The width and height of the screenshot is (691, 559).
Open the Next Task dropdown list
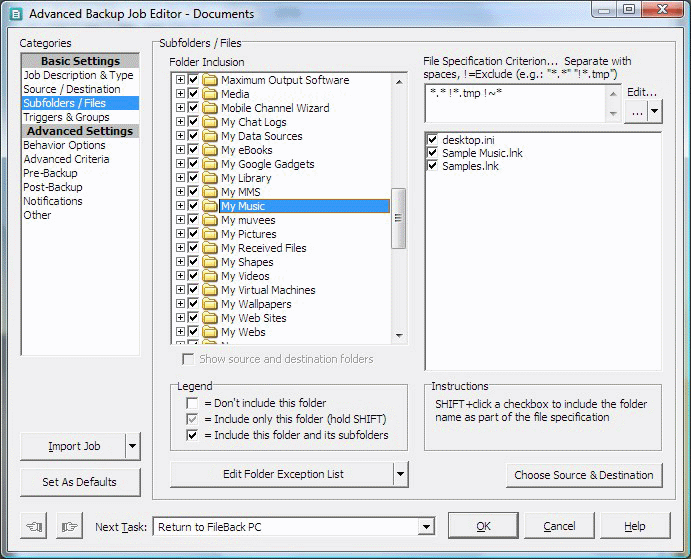tap(426, 526)
